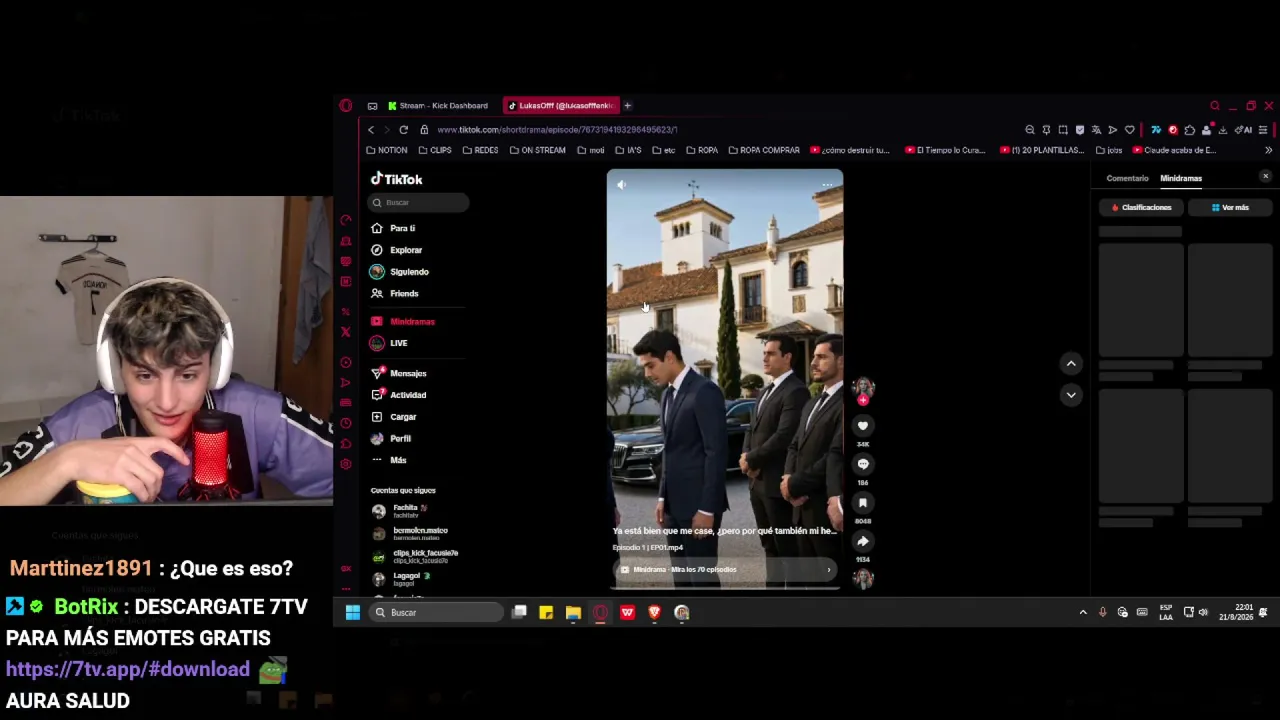
Task: Open browser downloads icon in toolbar
Action: (x=1222, y=130)
